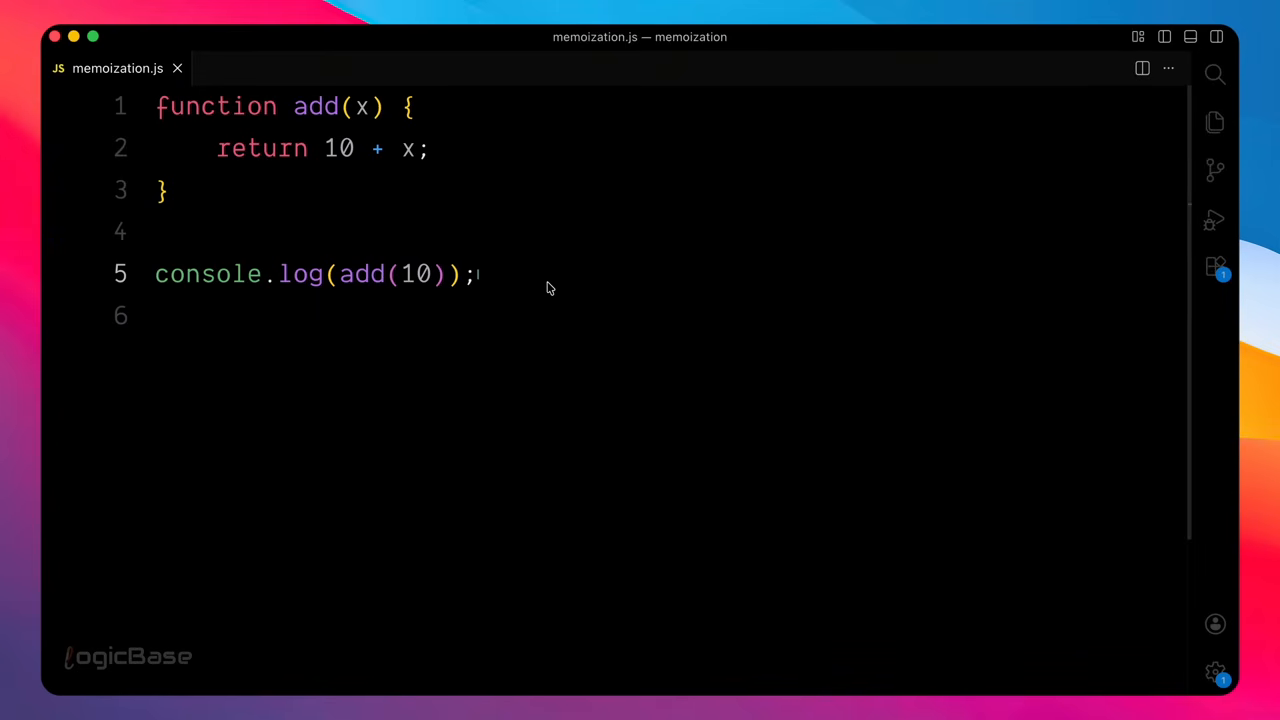Click the "add" call inside console.log
Screen dimensions: 1280x720
point(362,274)
